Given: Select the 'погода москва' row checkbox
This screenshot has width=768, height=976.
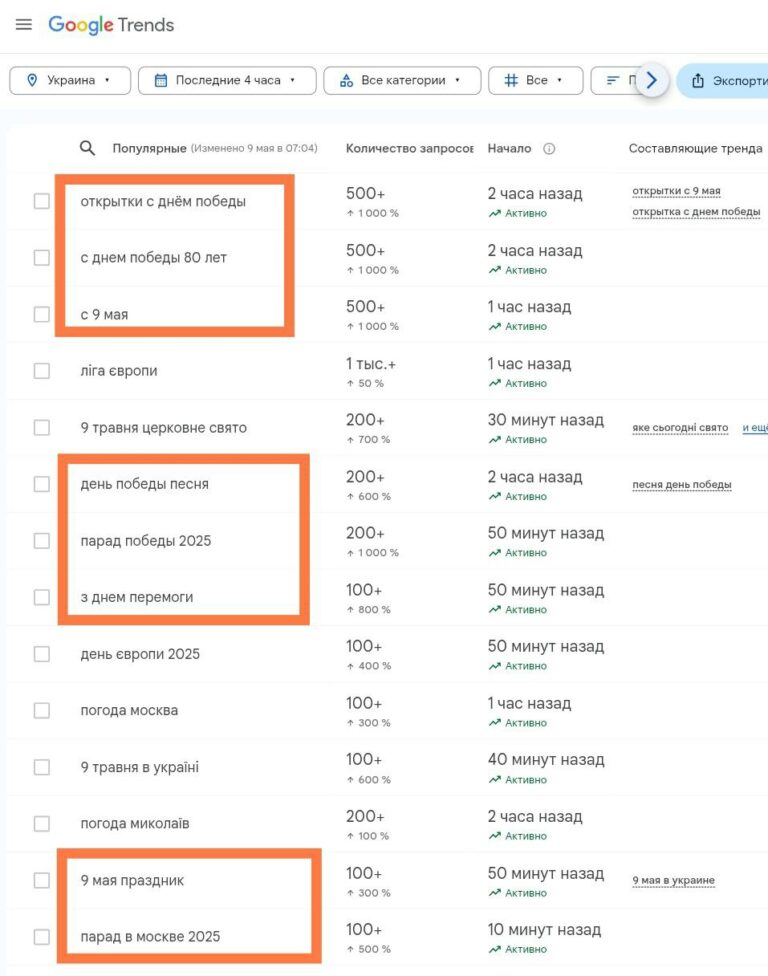Looking at the screenshot, I should pyautogui.click(x=41, y=711).
